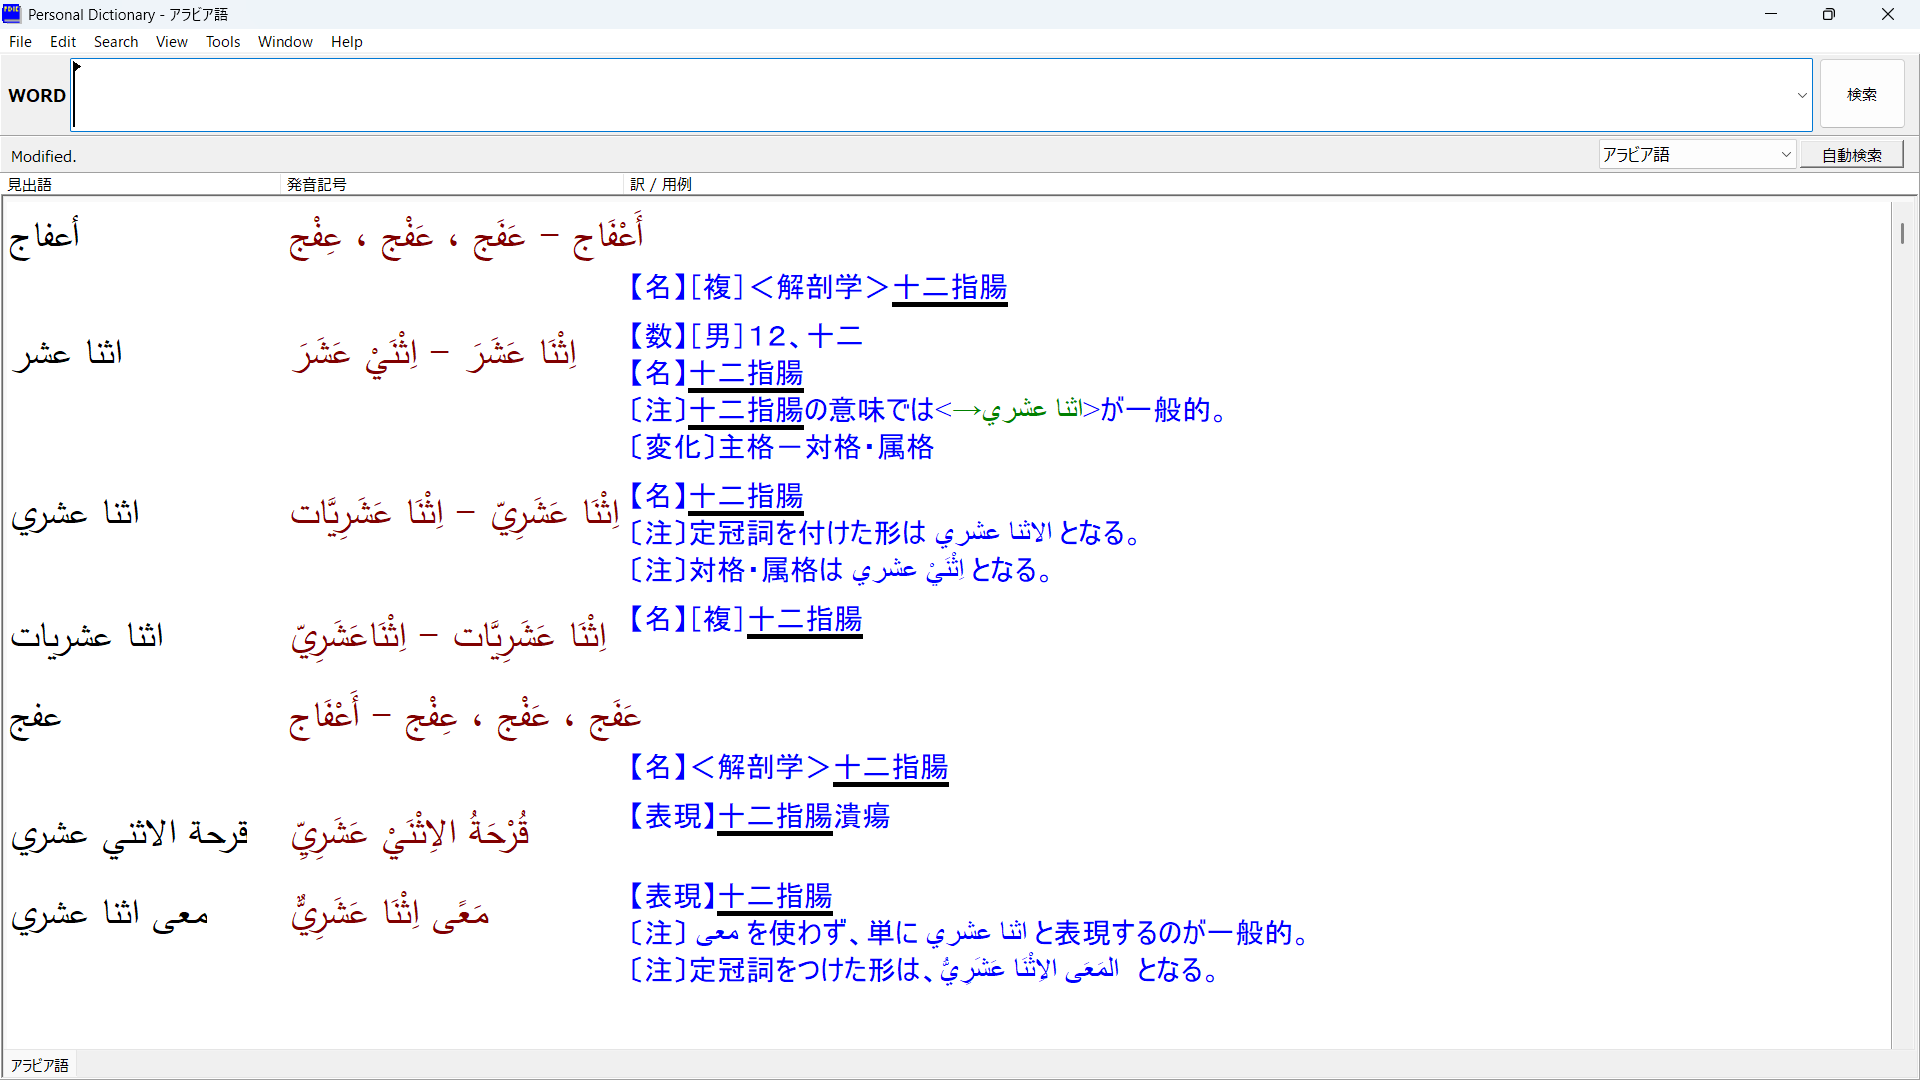1920x1080 pixels.
Task: Click the 訳 / 用例 column header
Action: (x=660, y=185)
